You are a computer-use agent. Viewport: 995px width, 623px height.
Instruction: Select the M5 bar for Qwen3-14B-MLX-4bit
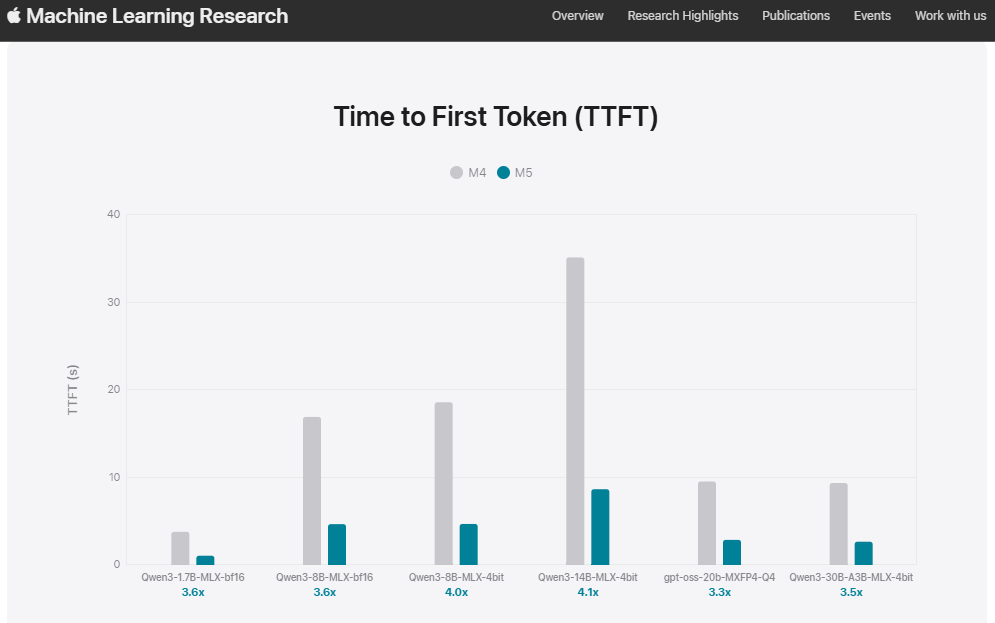point(600,527)
